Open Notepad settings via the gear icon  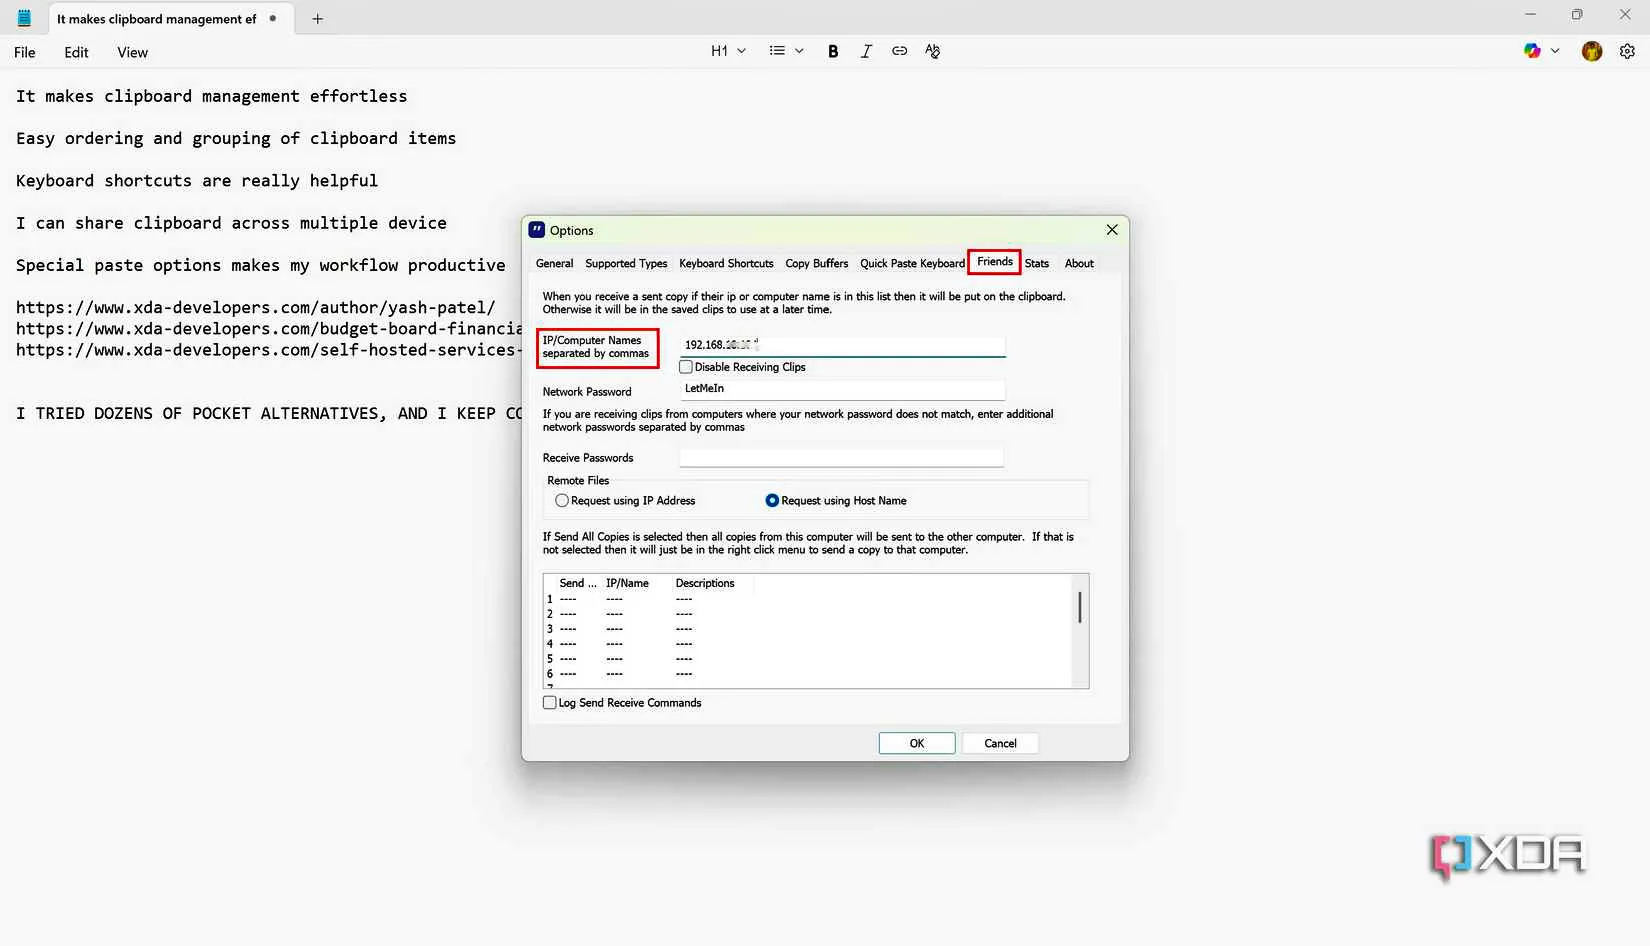(1628, 51)
